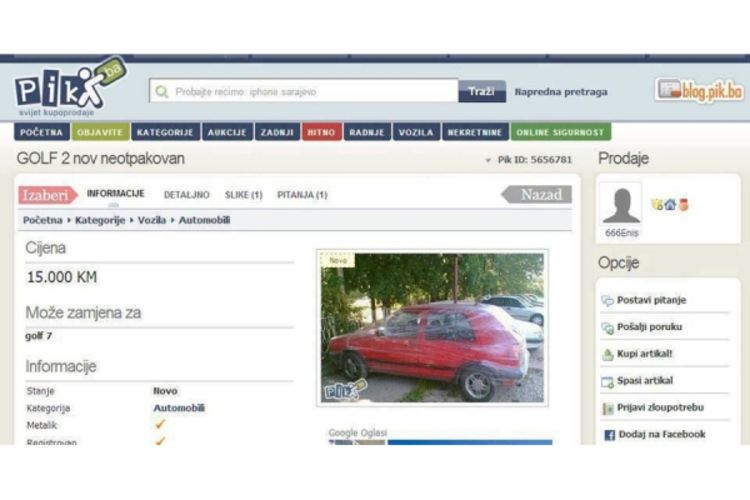Click the golf 7 exchange text
This screenshot has width=750, height=500.
tap(39, 336)
